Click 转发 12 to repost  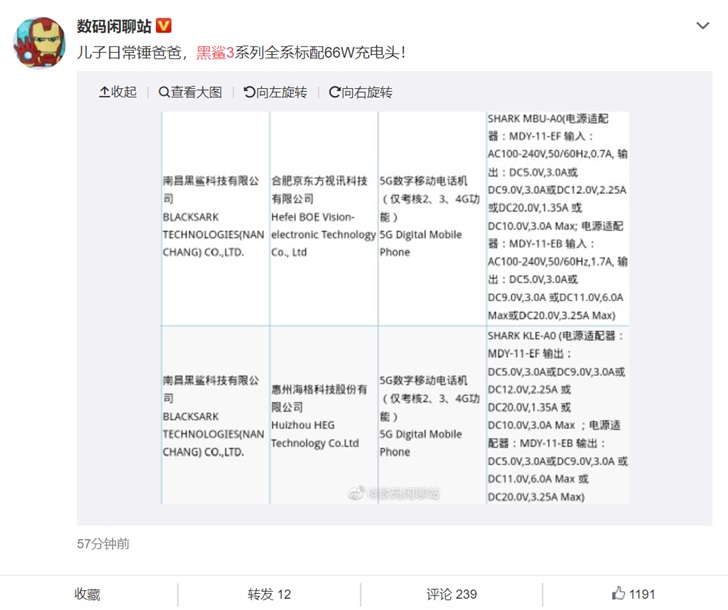[x=269, y=594]
